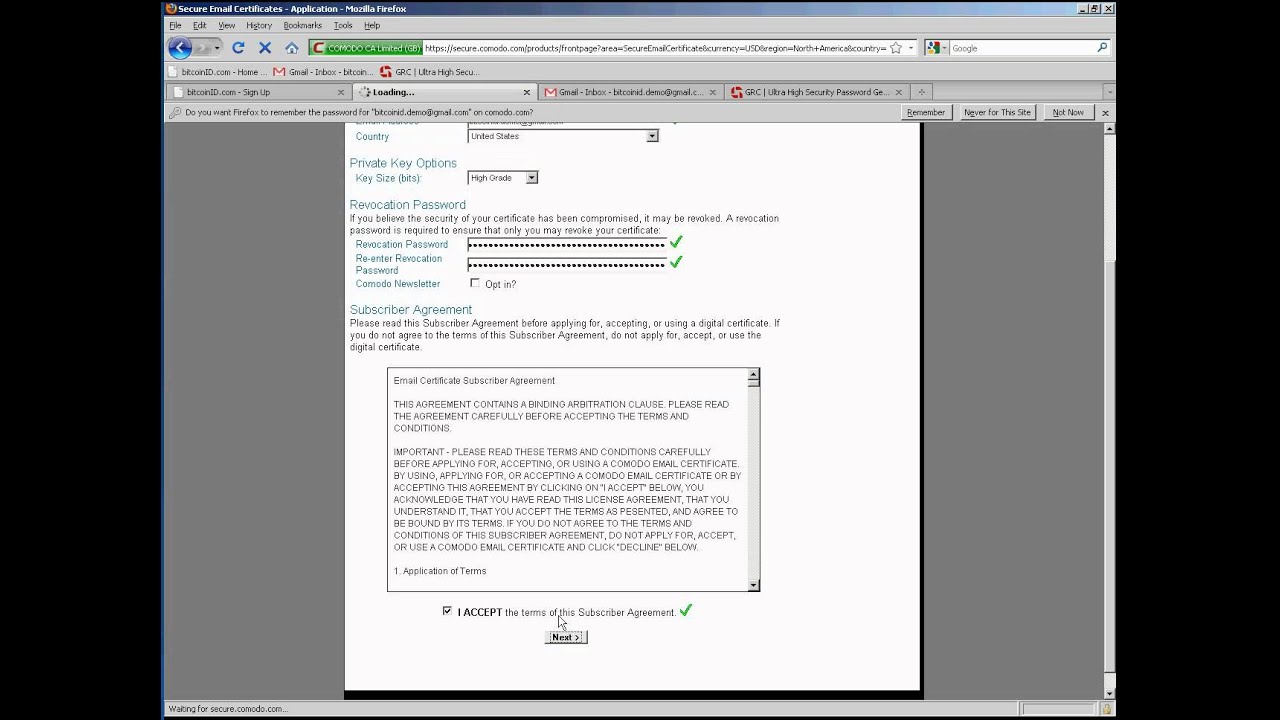Image resolution: width=1280 pixels, height=720 pixels.
Task: Click Remember in the password bar
Action: (925, 113)
